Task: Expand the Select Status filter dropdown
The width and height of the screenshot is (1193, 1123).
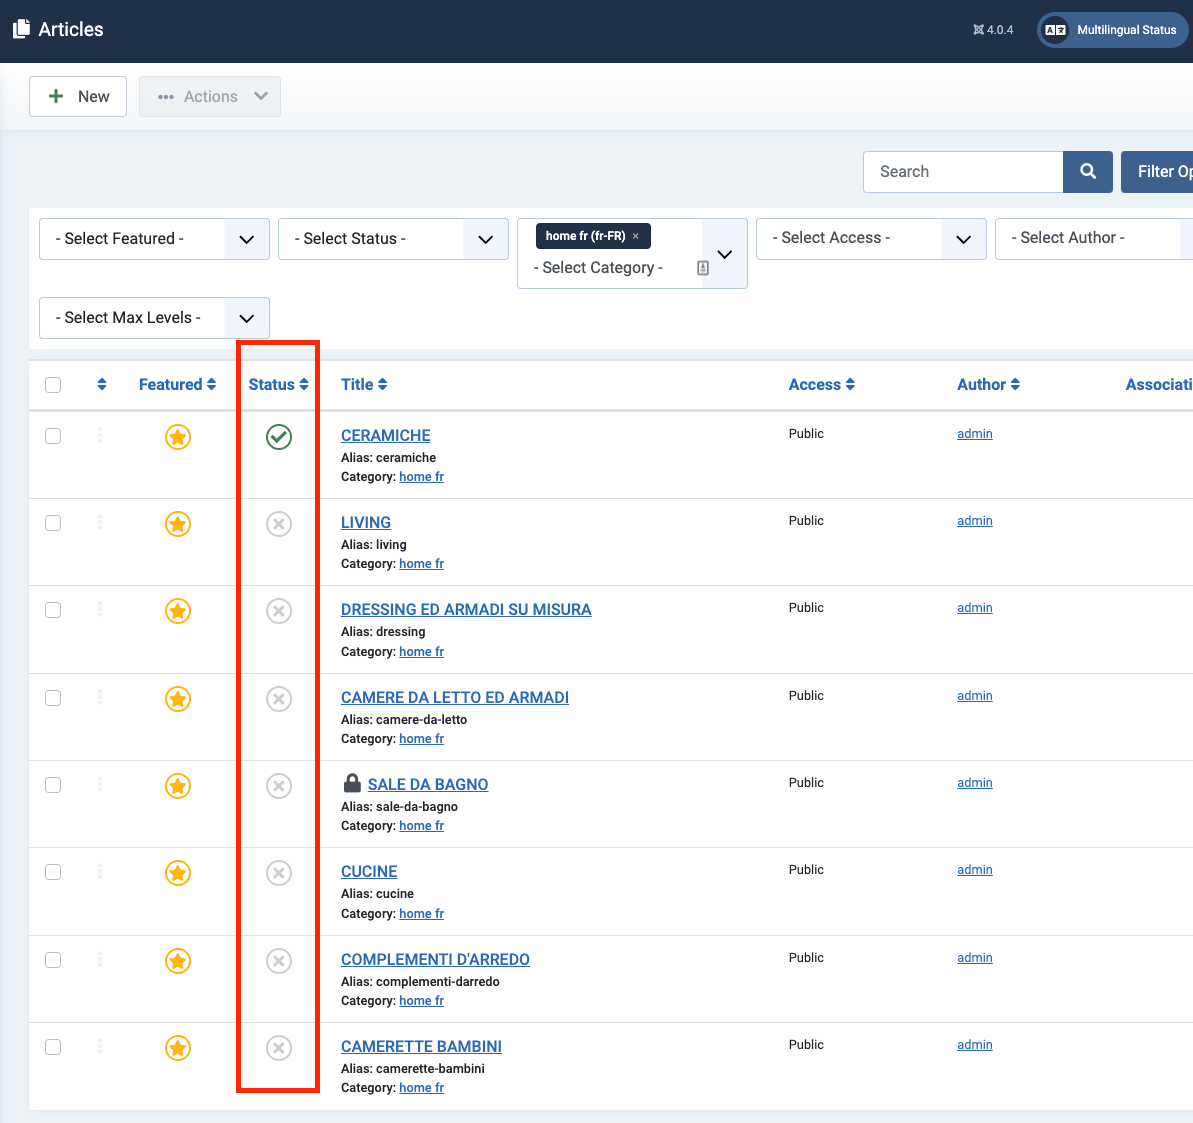Action: click(393, 239)
